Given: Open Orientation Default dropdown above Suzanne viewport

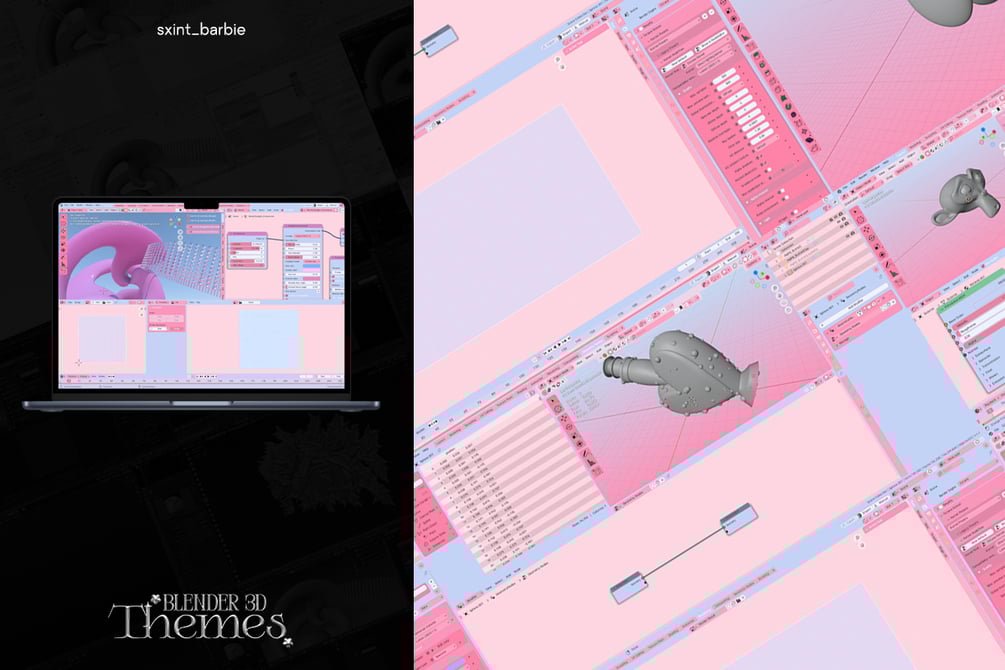Looking at the screenshot, I should click(x=872, y=189).
